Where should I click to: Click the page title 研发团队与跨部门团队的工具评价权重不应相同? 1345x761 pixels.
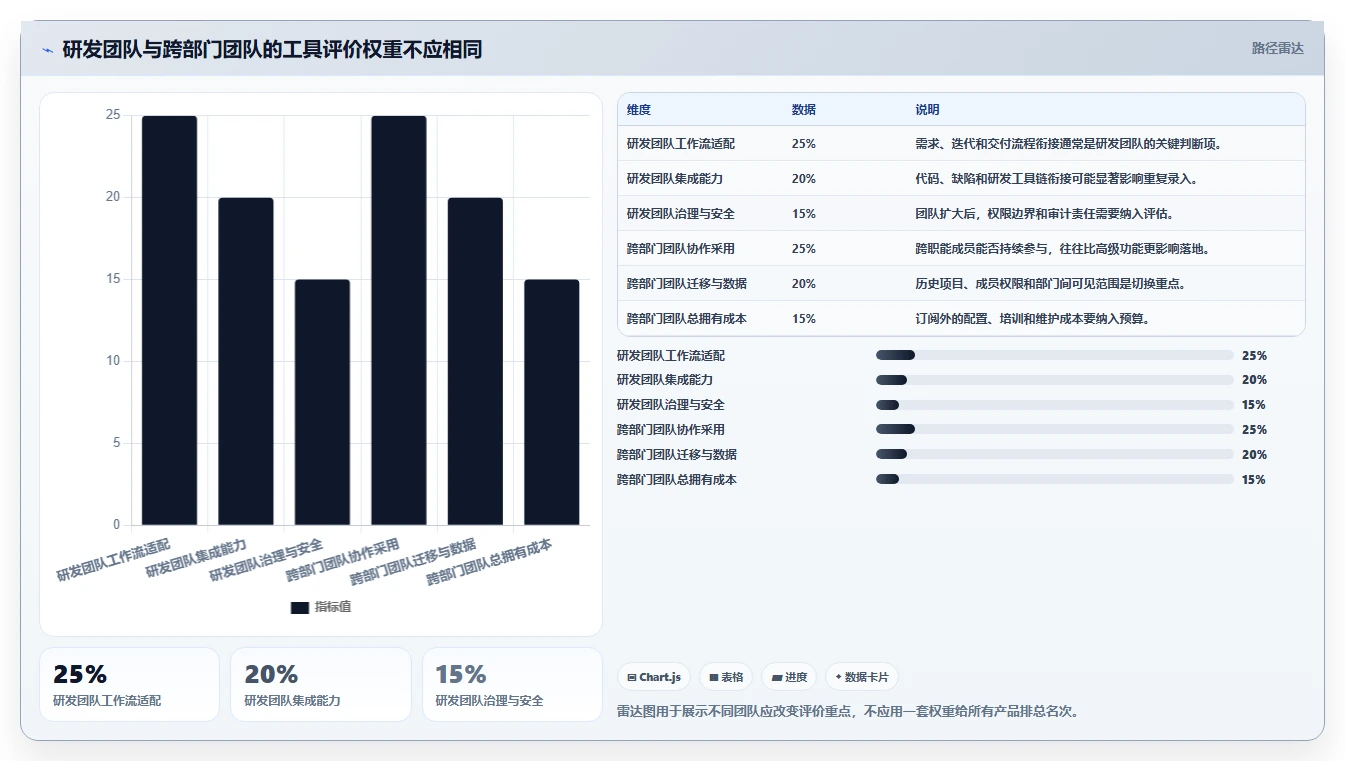point(272,49)
